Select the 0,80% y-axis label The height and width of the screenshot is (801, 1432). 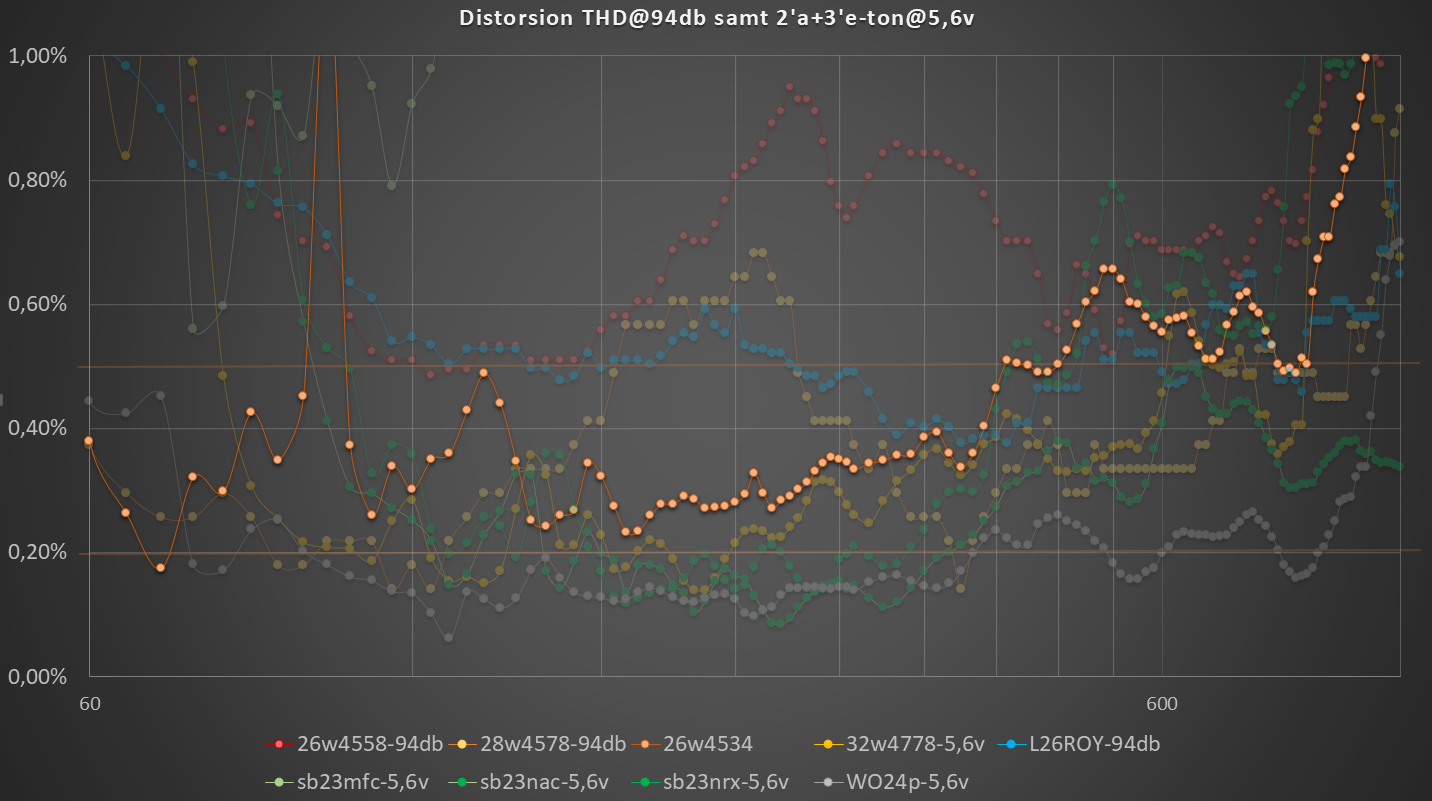(x=37, y=180)
